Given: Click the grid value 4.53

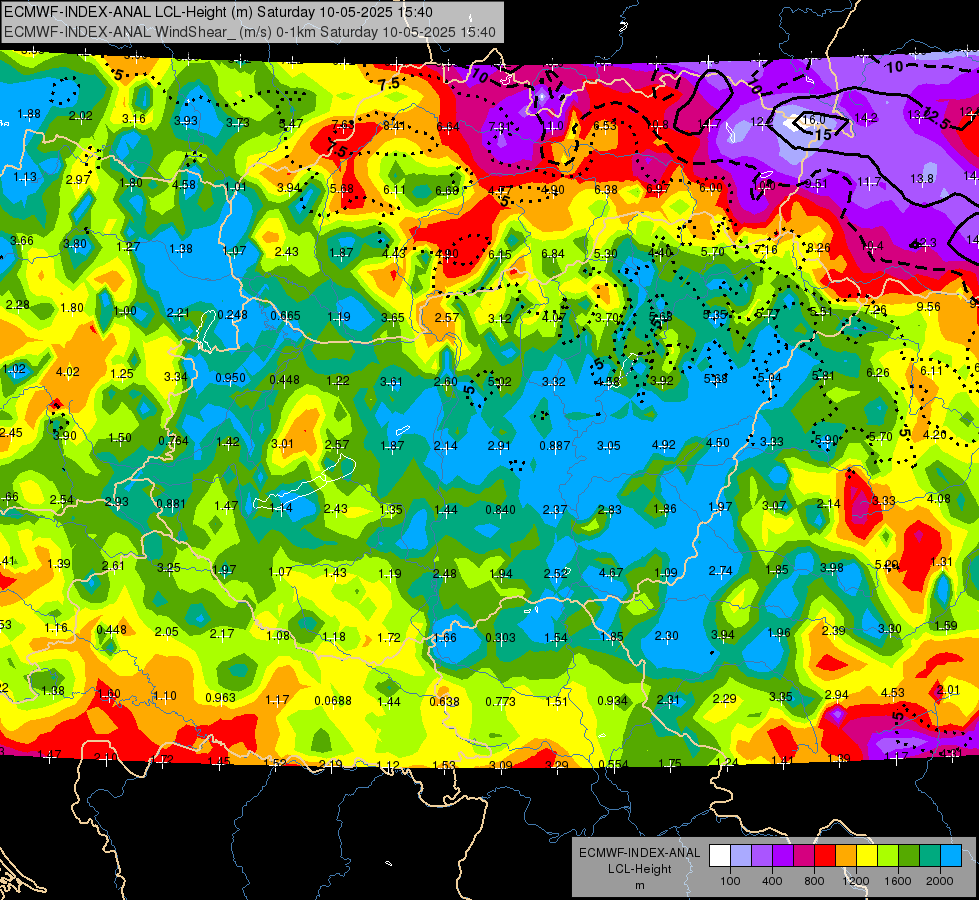Looking at the screenshot, I should 893,692.
